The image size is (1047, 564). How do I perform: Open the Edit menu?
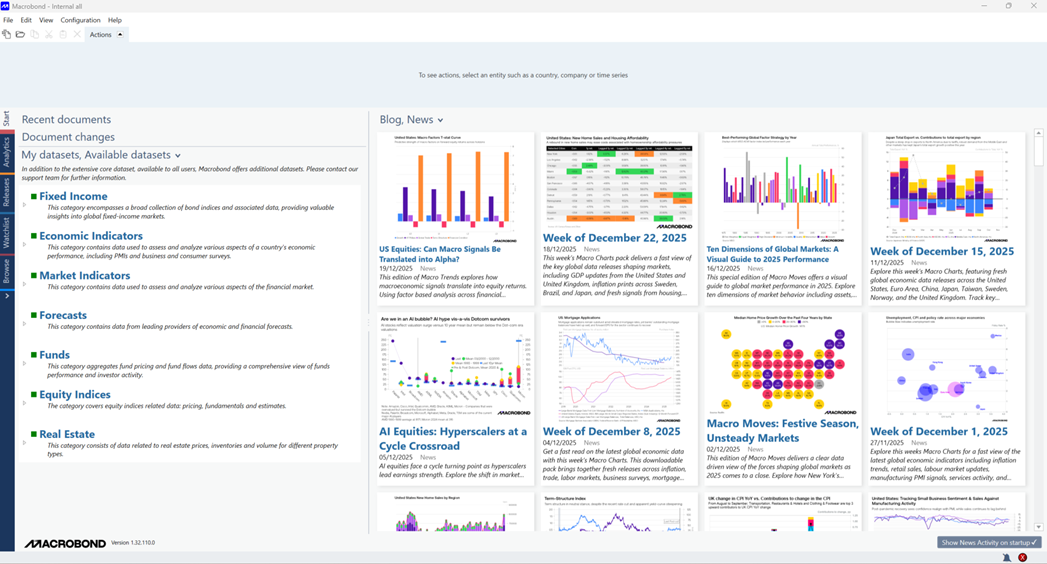(26, 20)
